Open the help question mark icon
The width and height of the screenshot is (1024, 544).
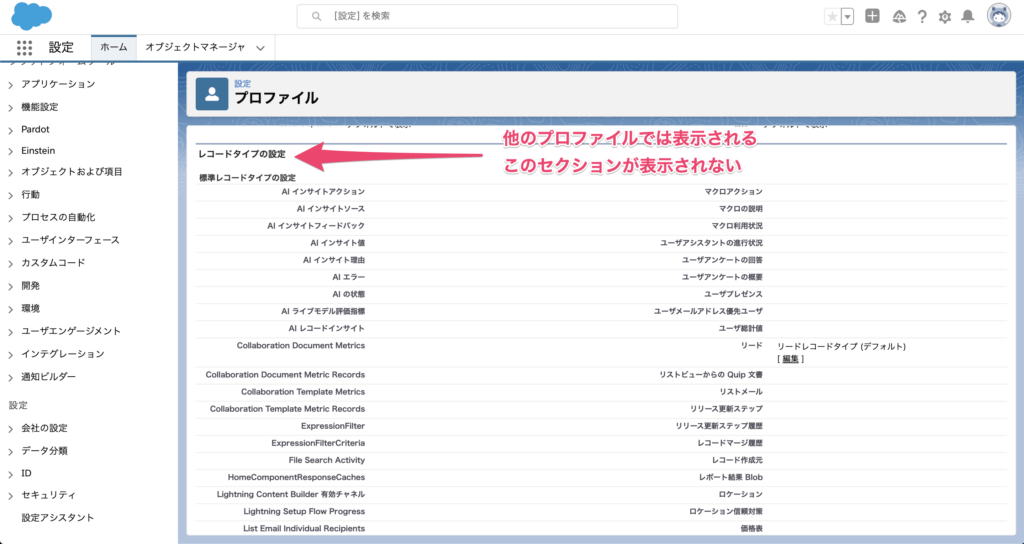point(921,17)
